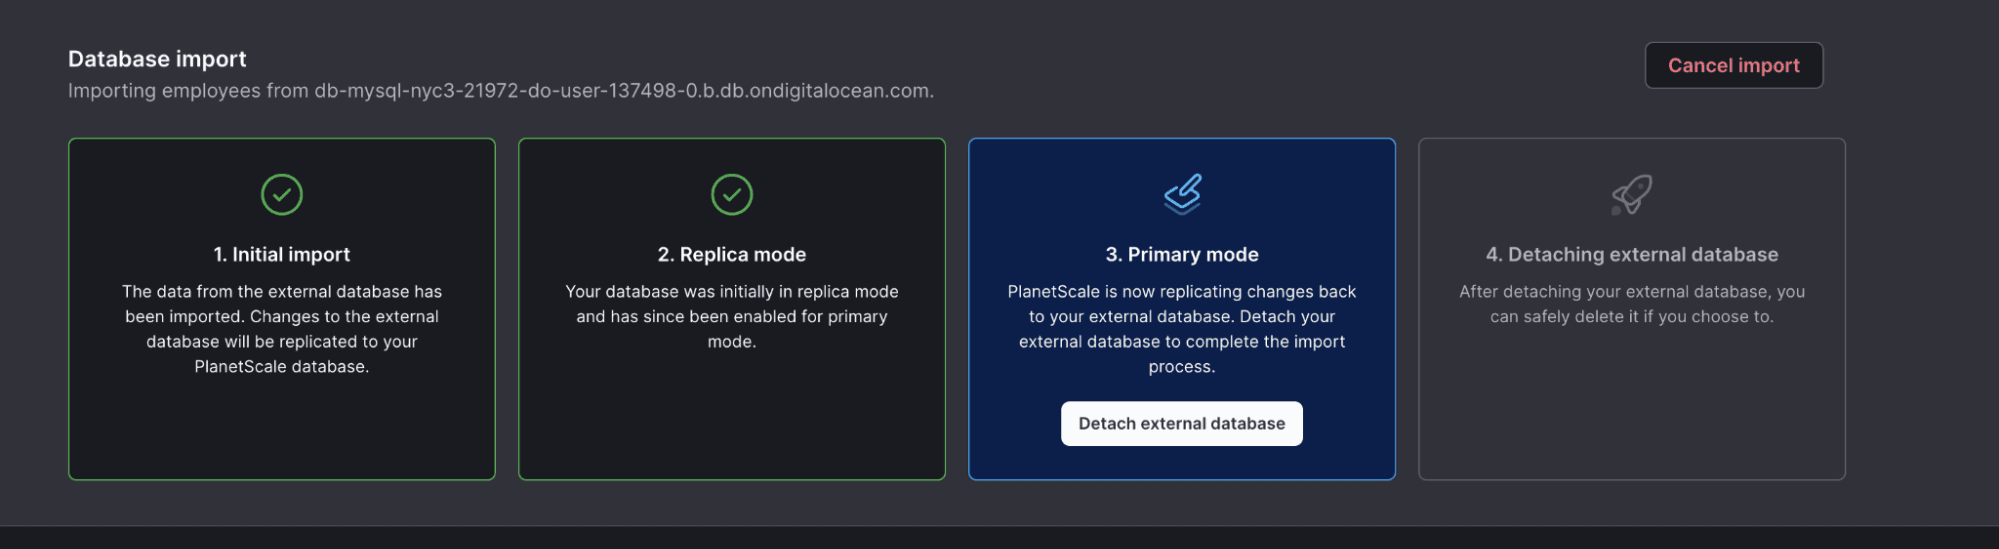Click the Primary mode plug icon
Screen dimensions: 1999x549
point(1182,194)
